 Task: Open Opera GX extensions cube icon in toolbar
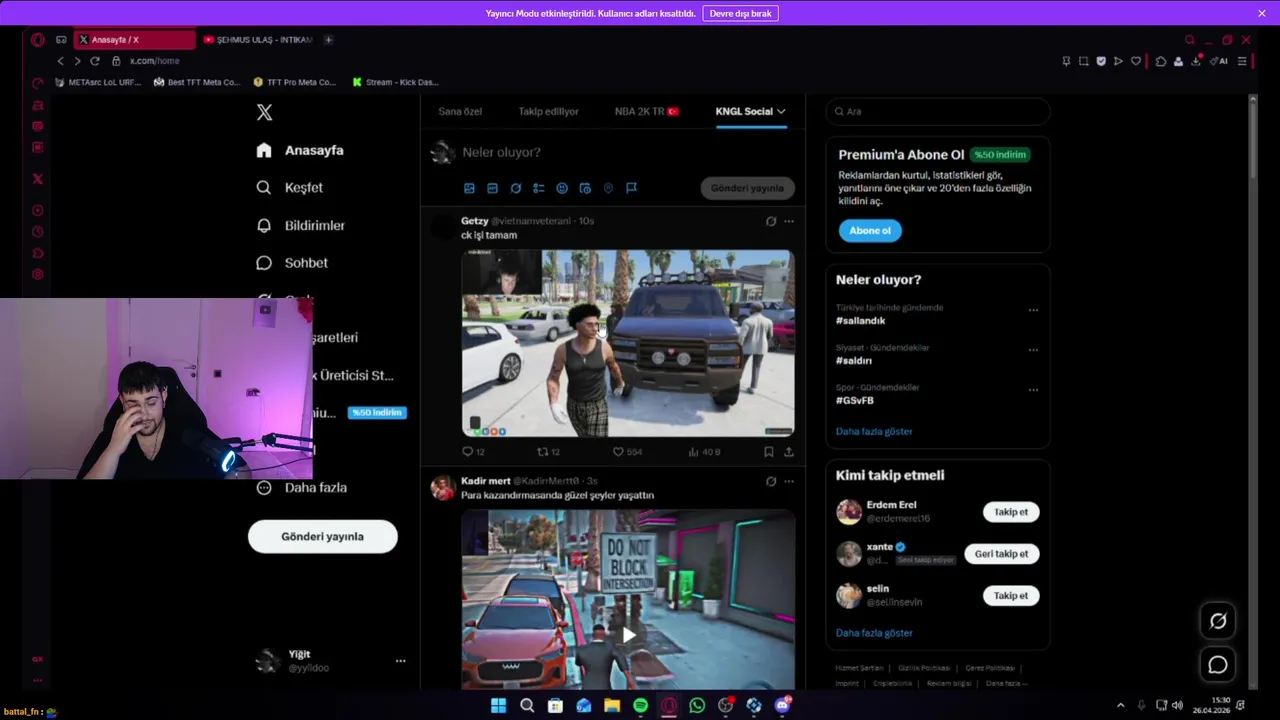(x=1160, y=61)
